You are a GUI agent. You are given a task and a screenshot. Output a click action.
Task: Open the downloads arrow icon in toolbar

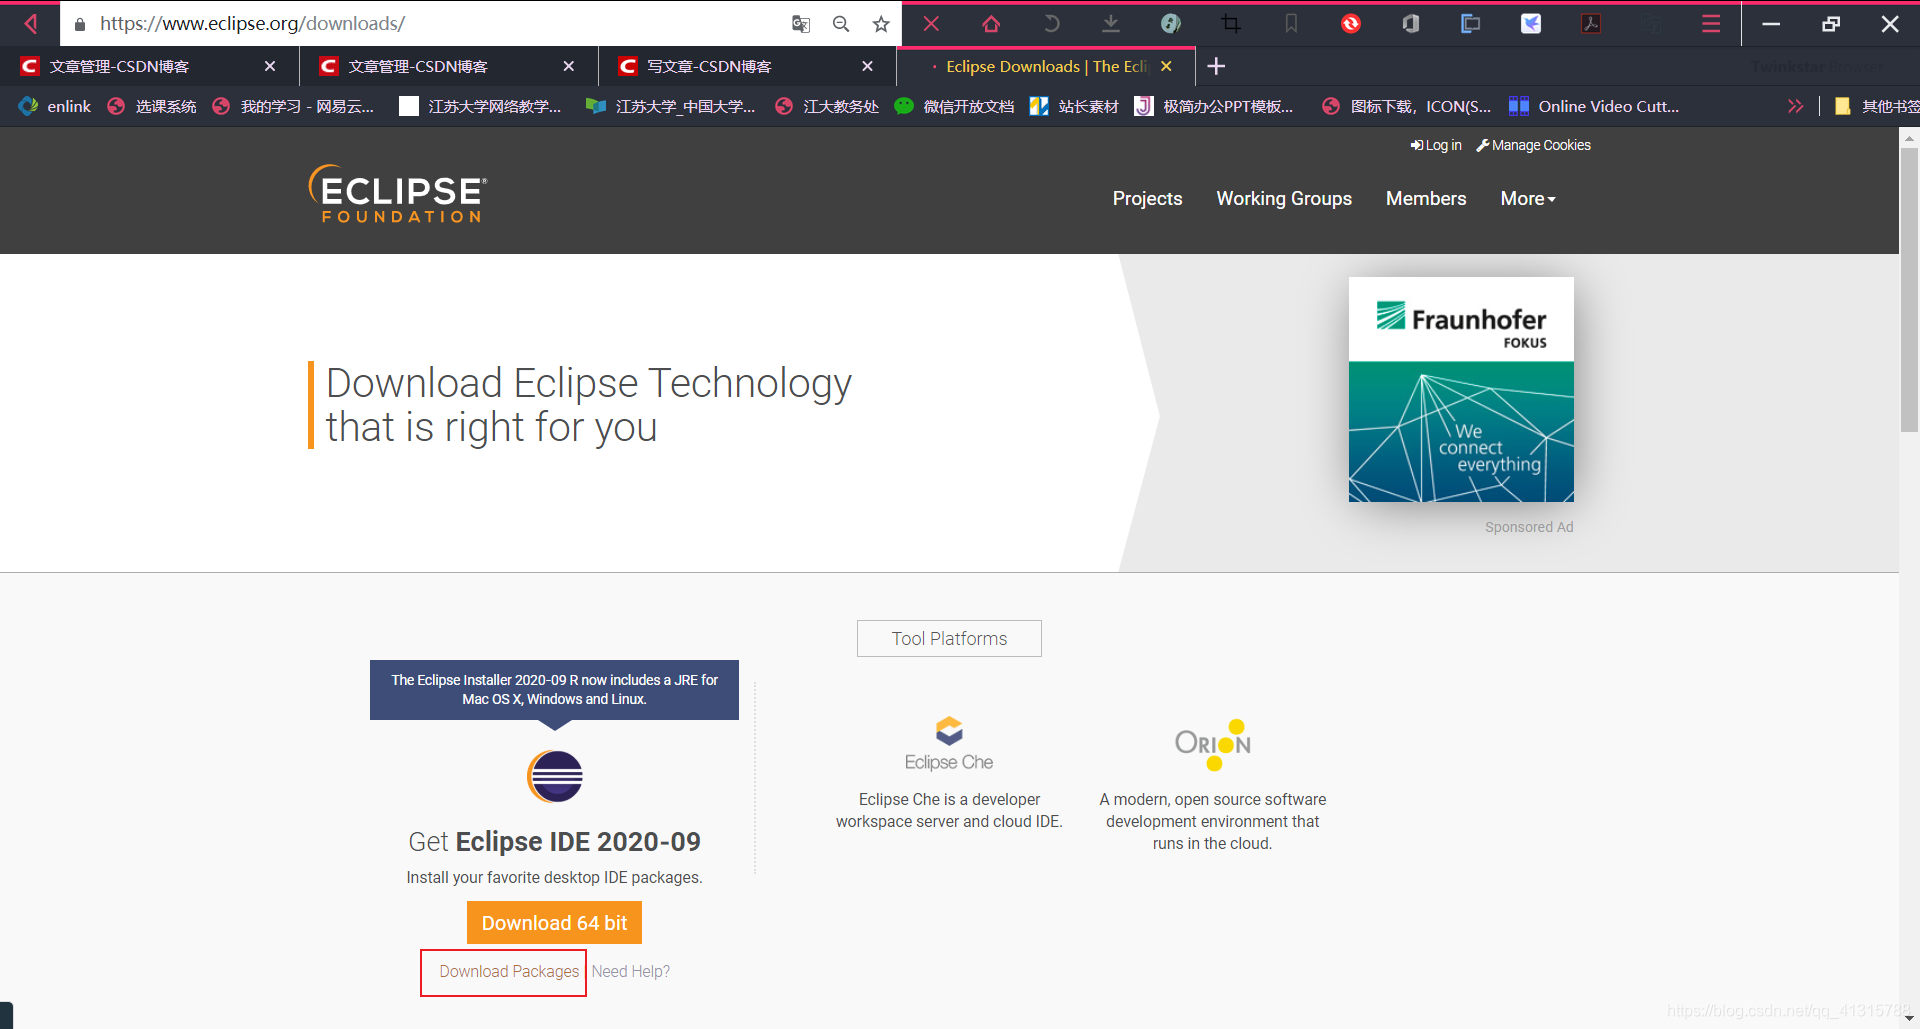click(1111, 23)
